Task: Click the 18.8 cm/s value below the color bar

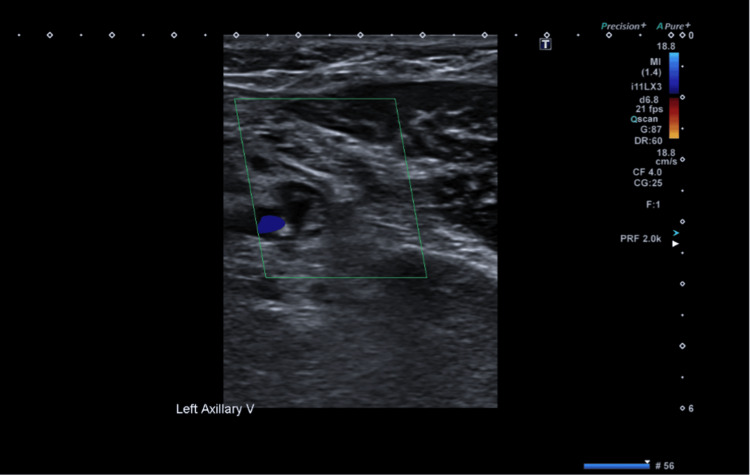Action: (666, 157)
